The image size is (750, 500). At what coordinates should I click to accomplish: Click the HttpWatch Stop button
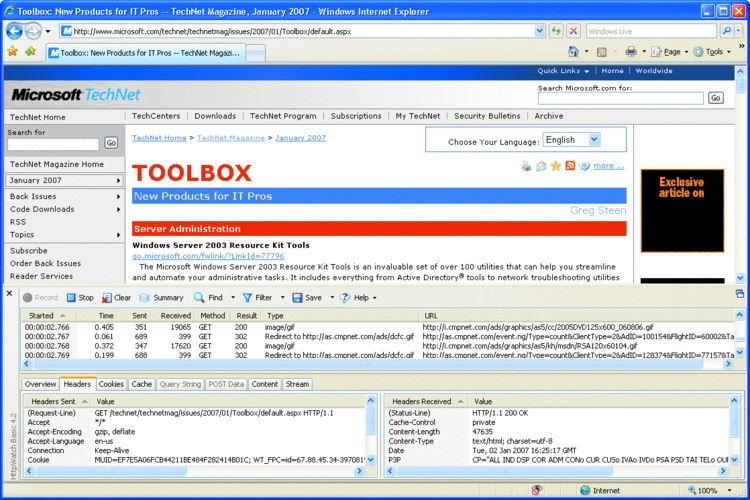[80, 298]
